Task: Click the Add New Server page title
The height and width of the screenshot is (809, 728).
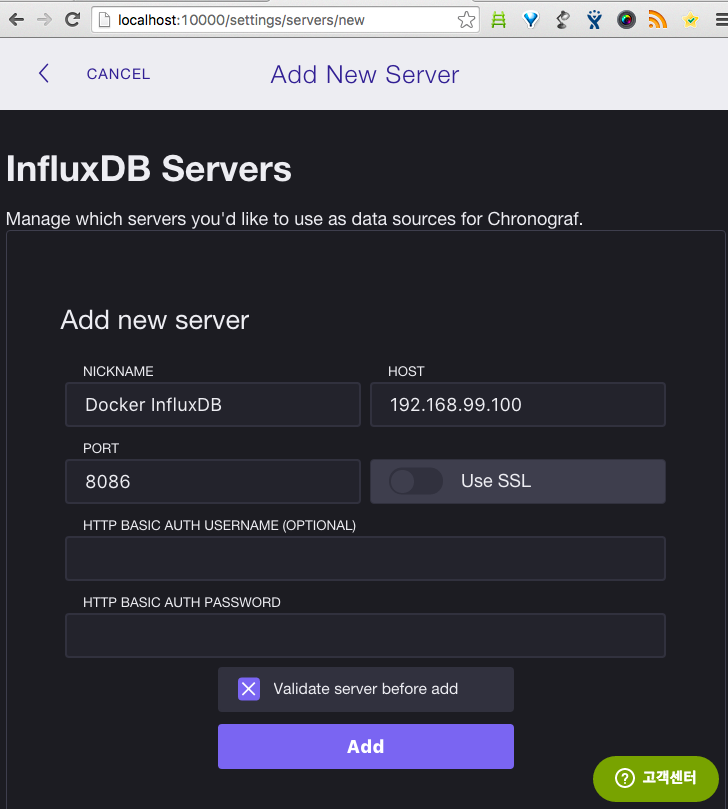Action: point(365,74)
